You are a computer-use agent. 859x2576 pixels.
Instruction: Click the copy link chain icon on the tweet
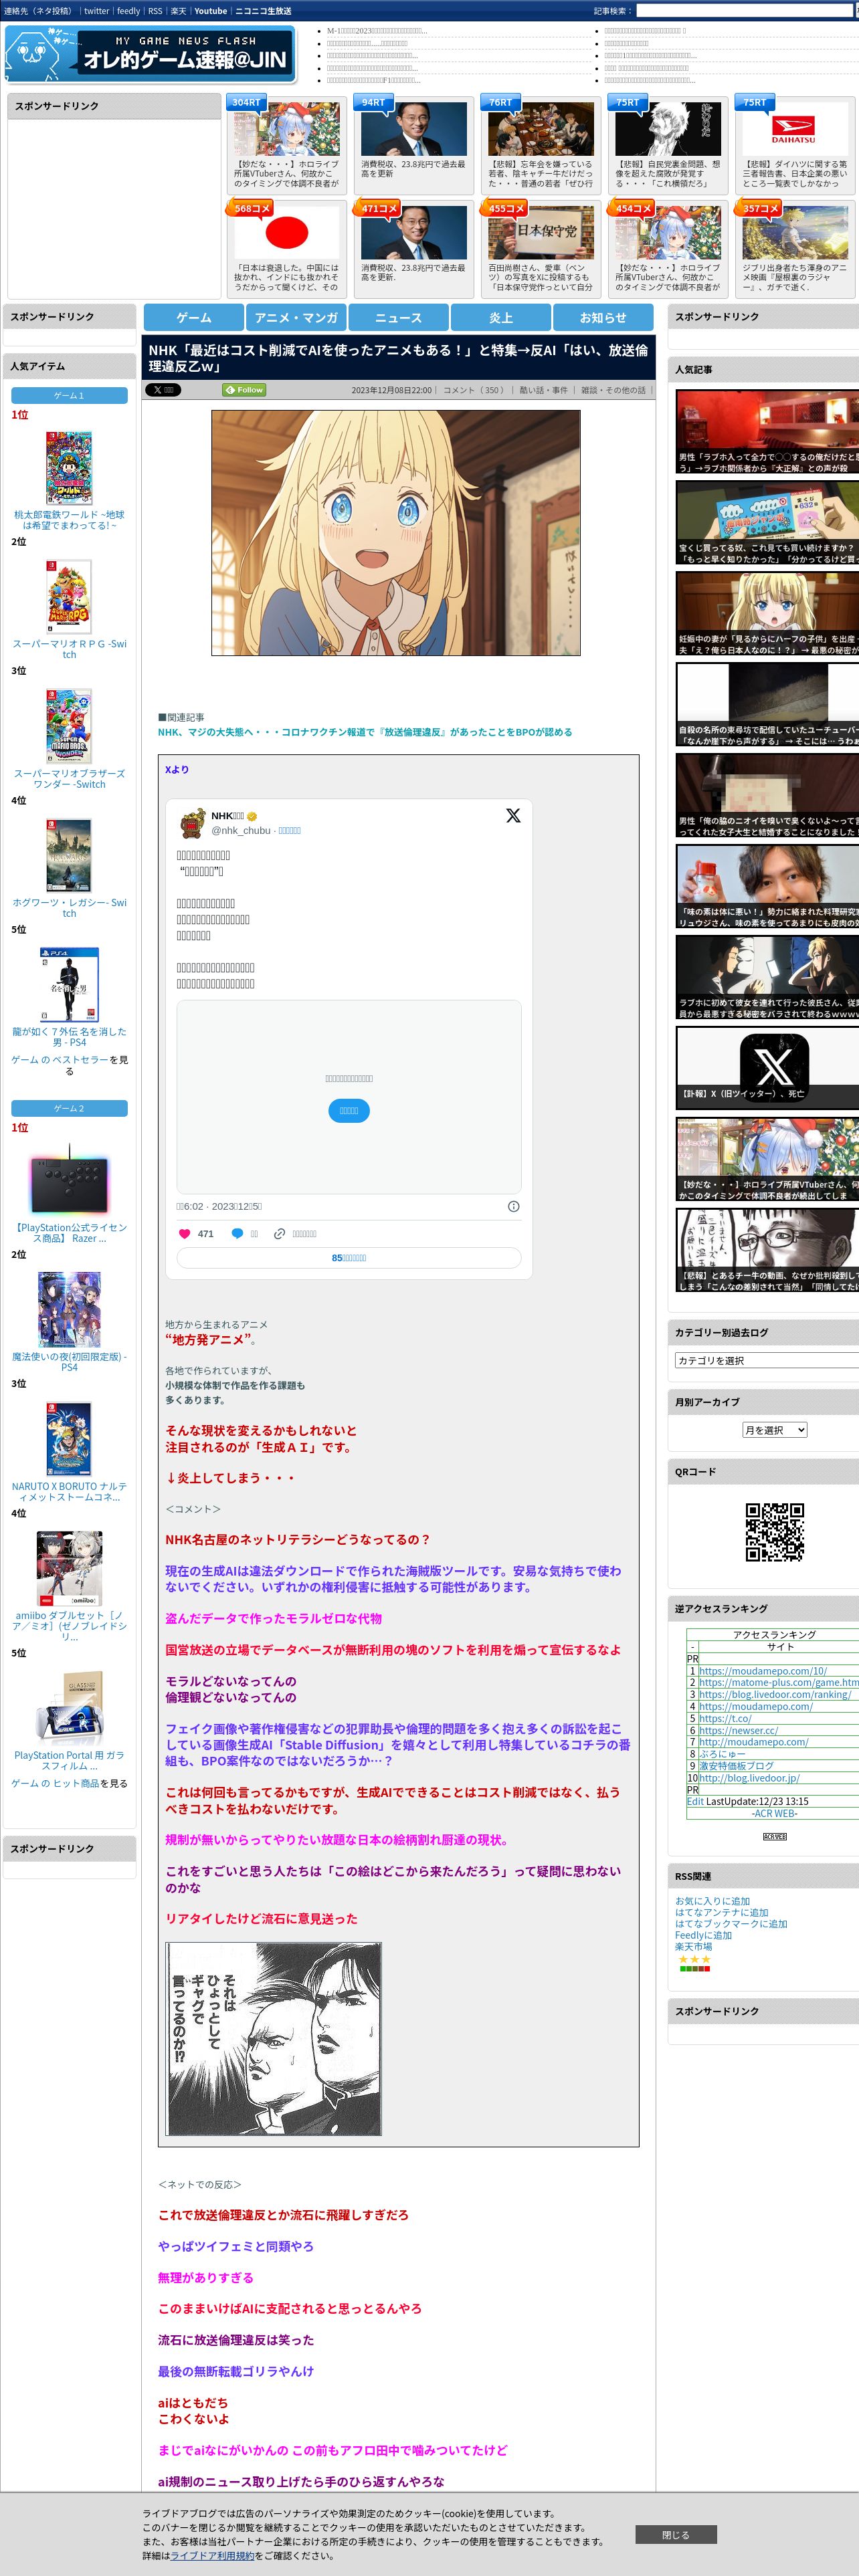(280, 1233)
